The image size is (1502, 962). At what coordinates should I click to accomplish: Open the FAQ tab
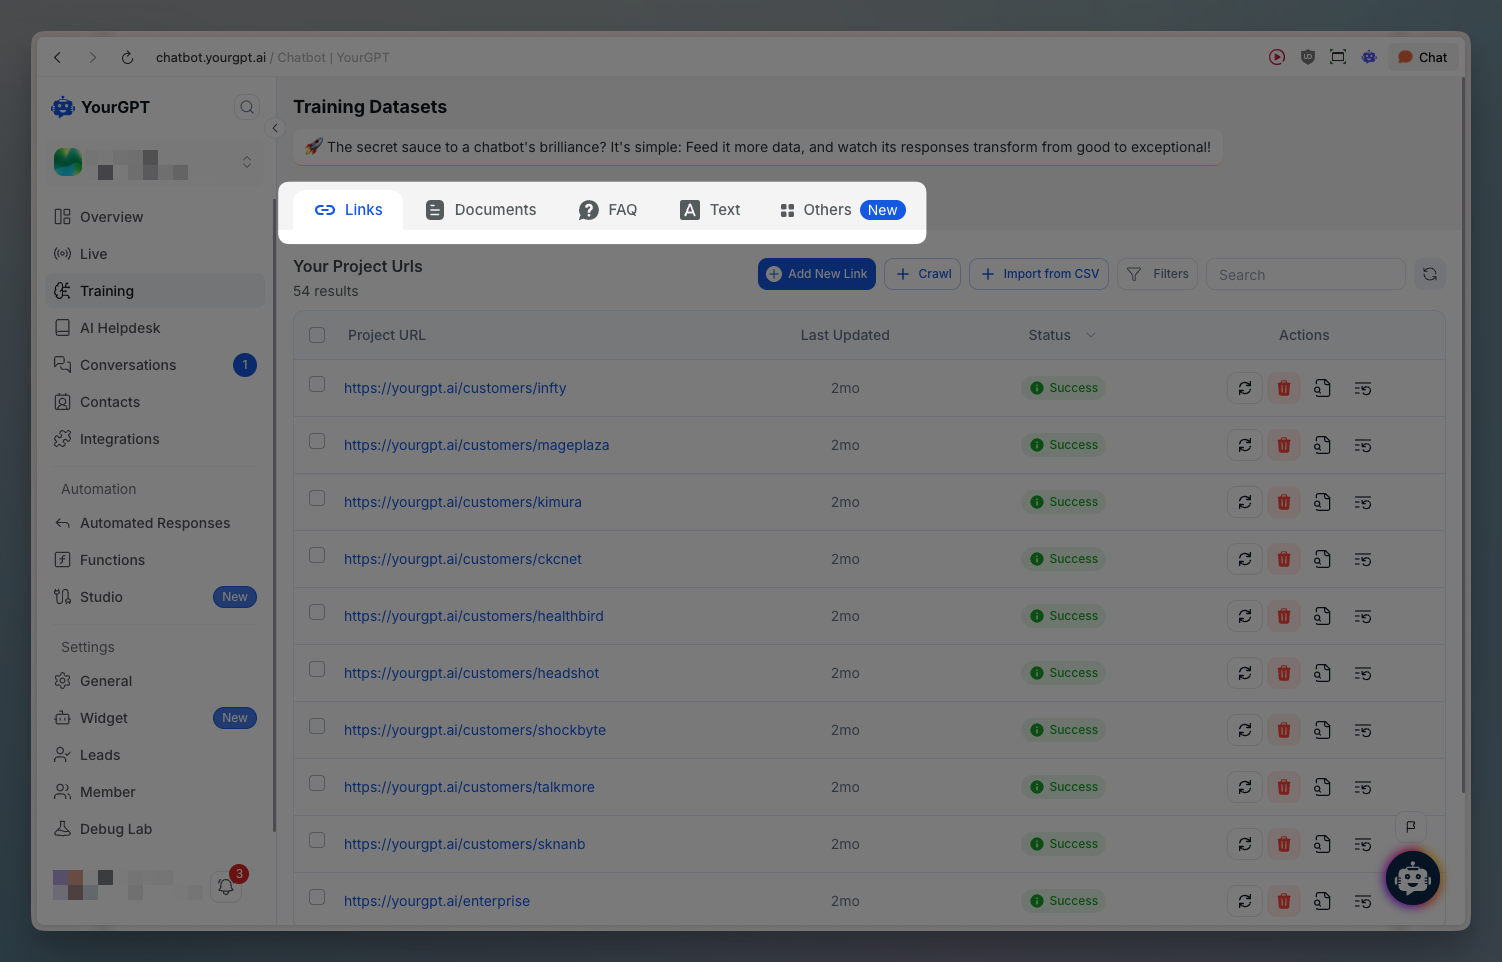point(608,210)
